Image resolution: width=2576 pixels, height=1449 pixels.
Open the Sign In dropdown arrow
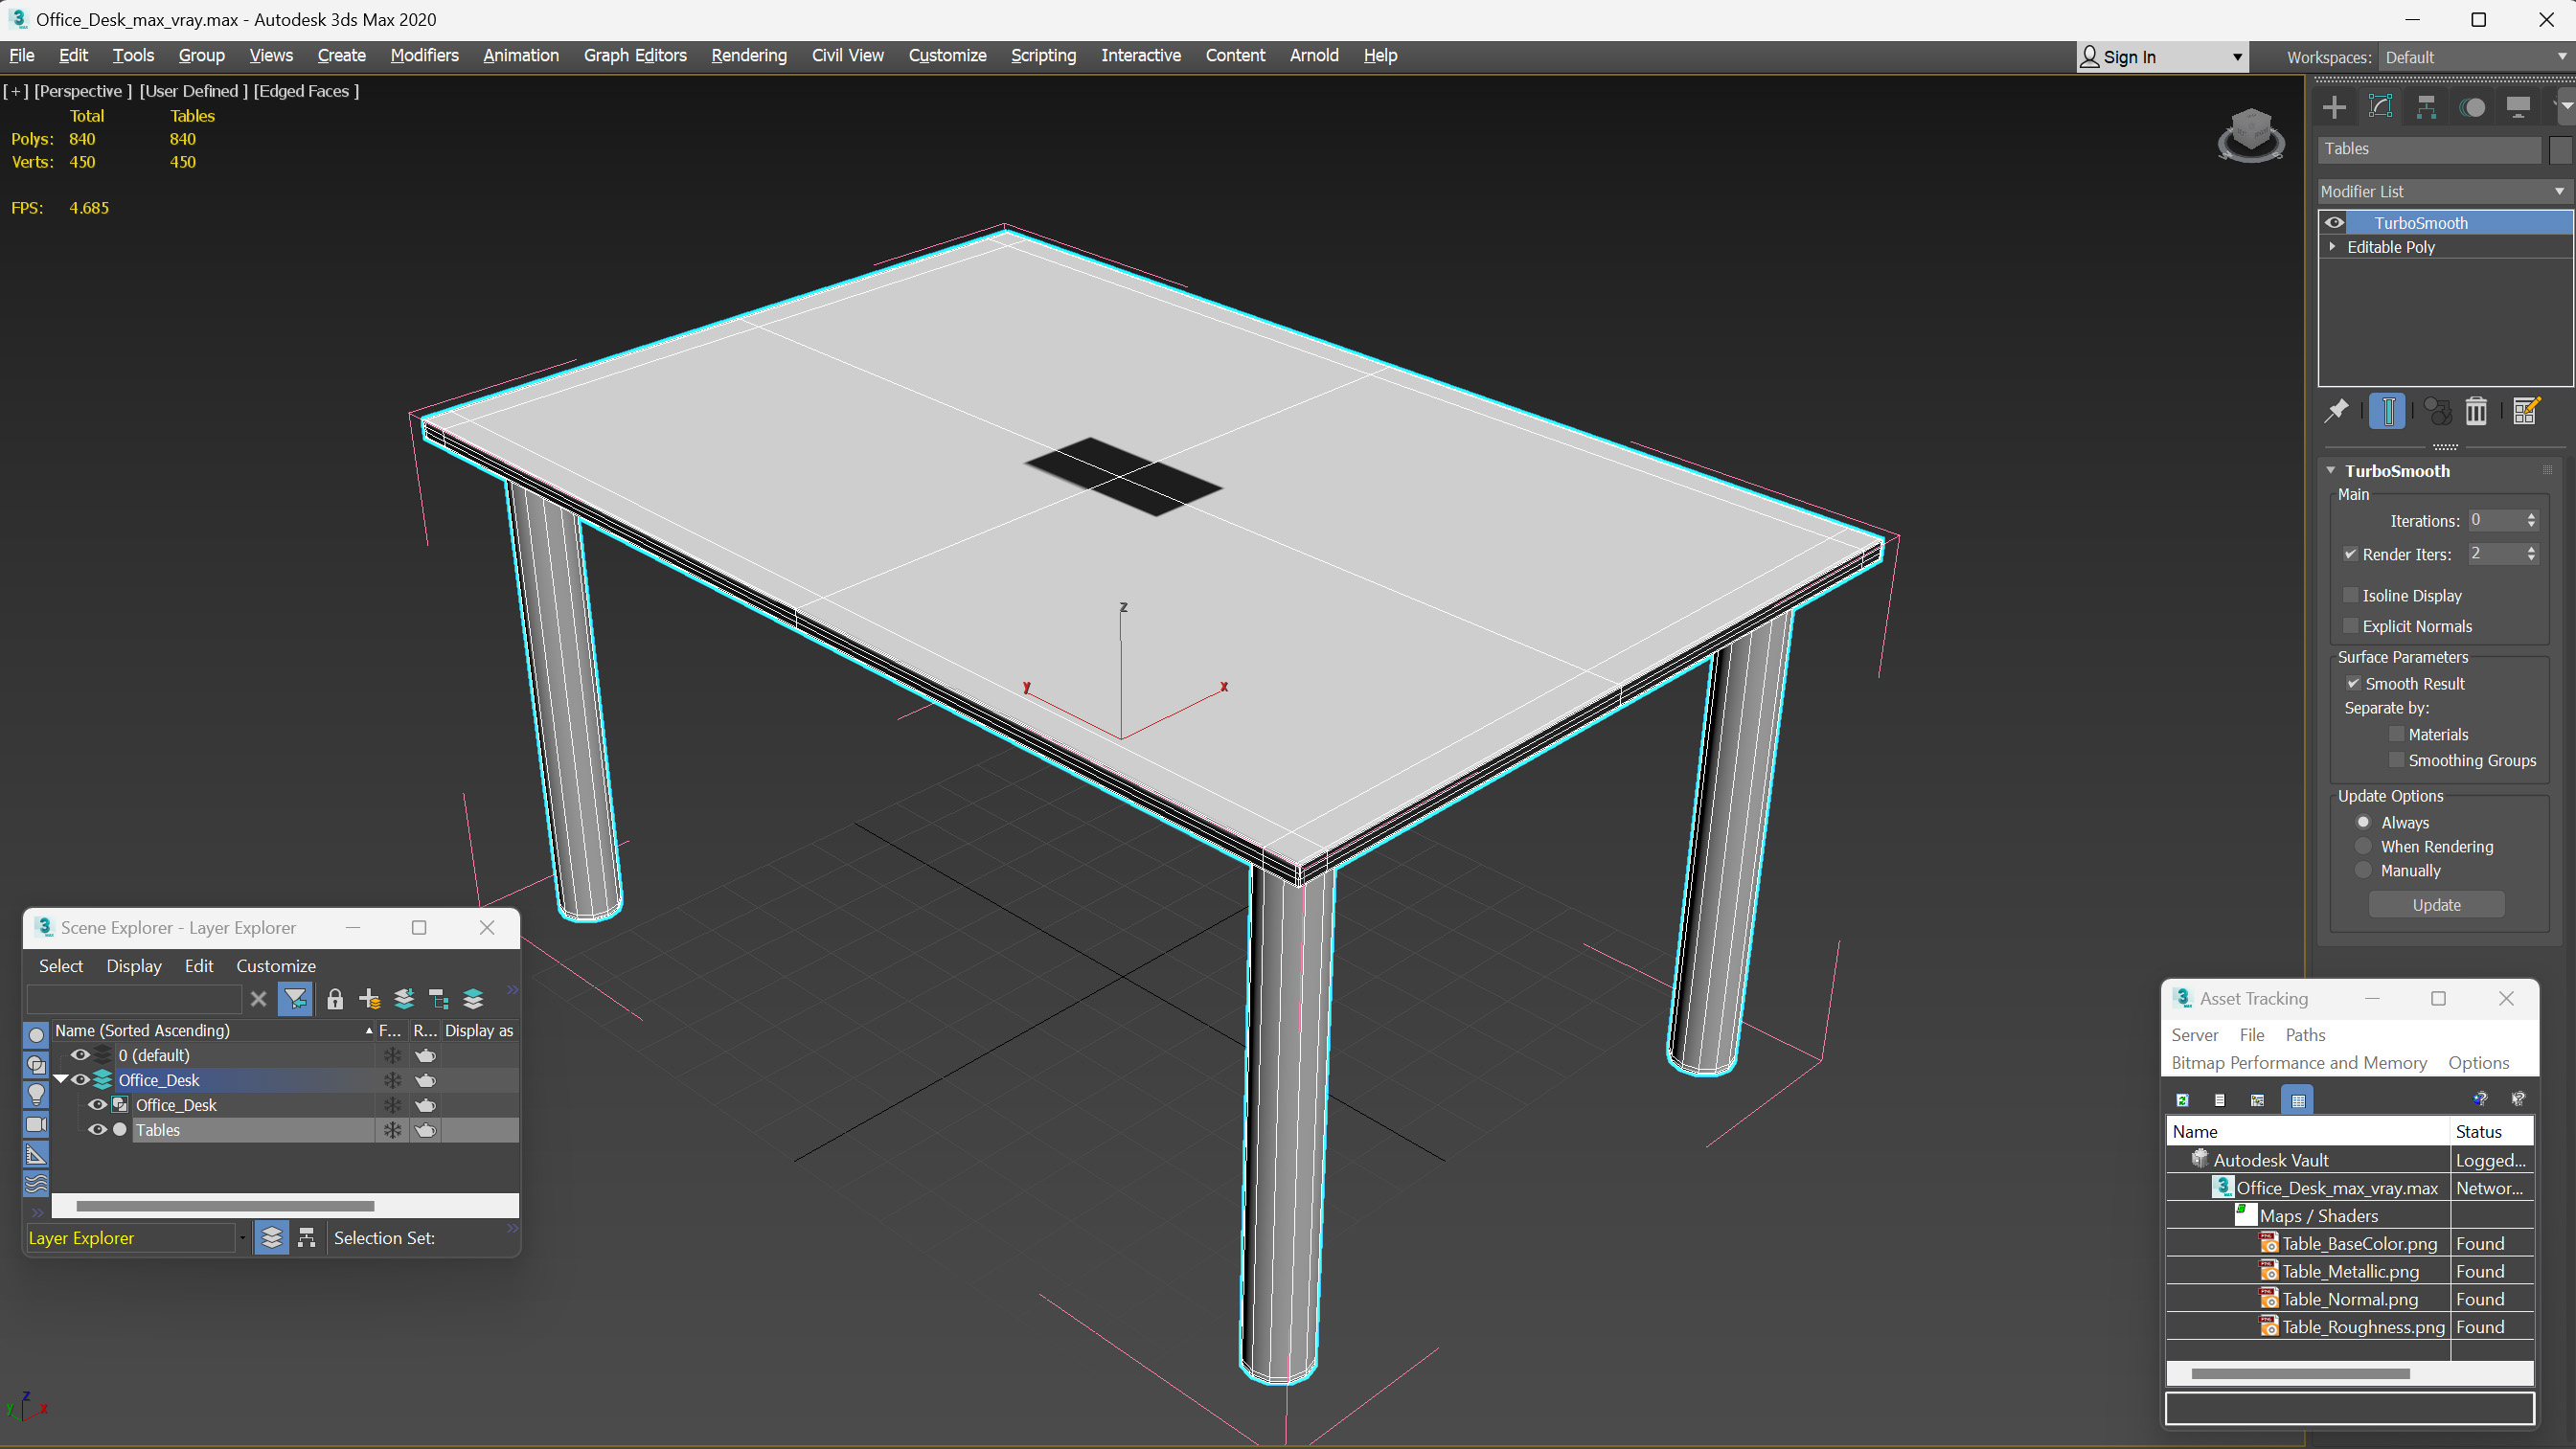point(2237,57)
